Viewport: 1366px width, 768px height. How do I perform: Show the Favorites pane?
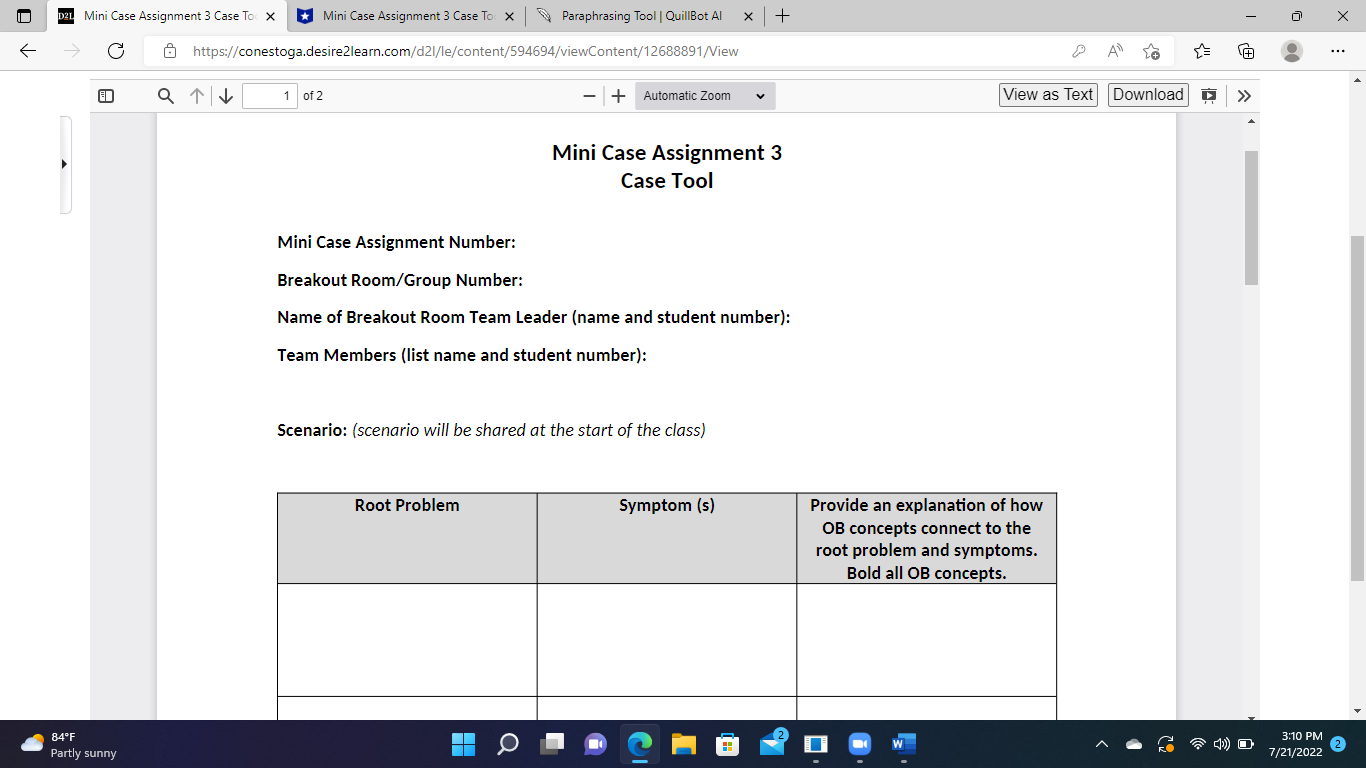tap(1201, 50)
